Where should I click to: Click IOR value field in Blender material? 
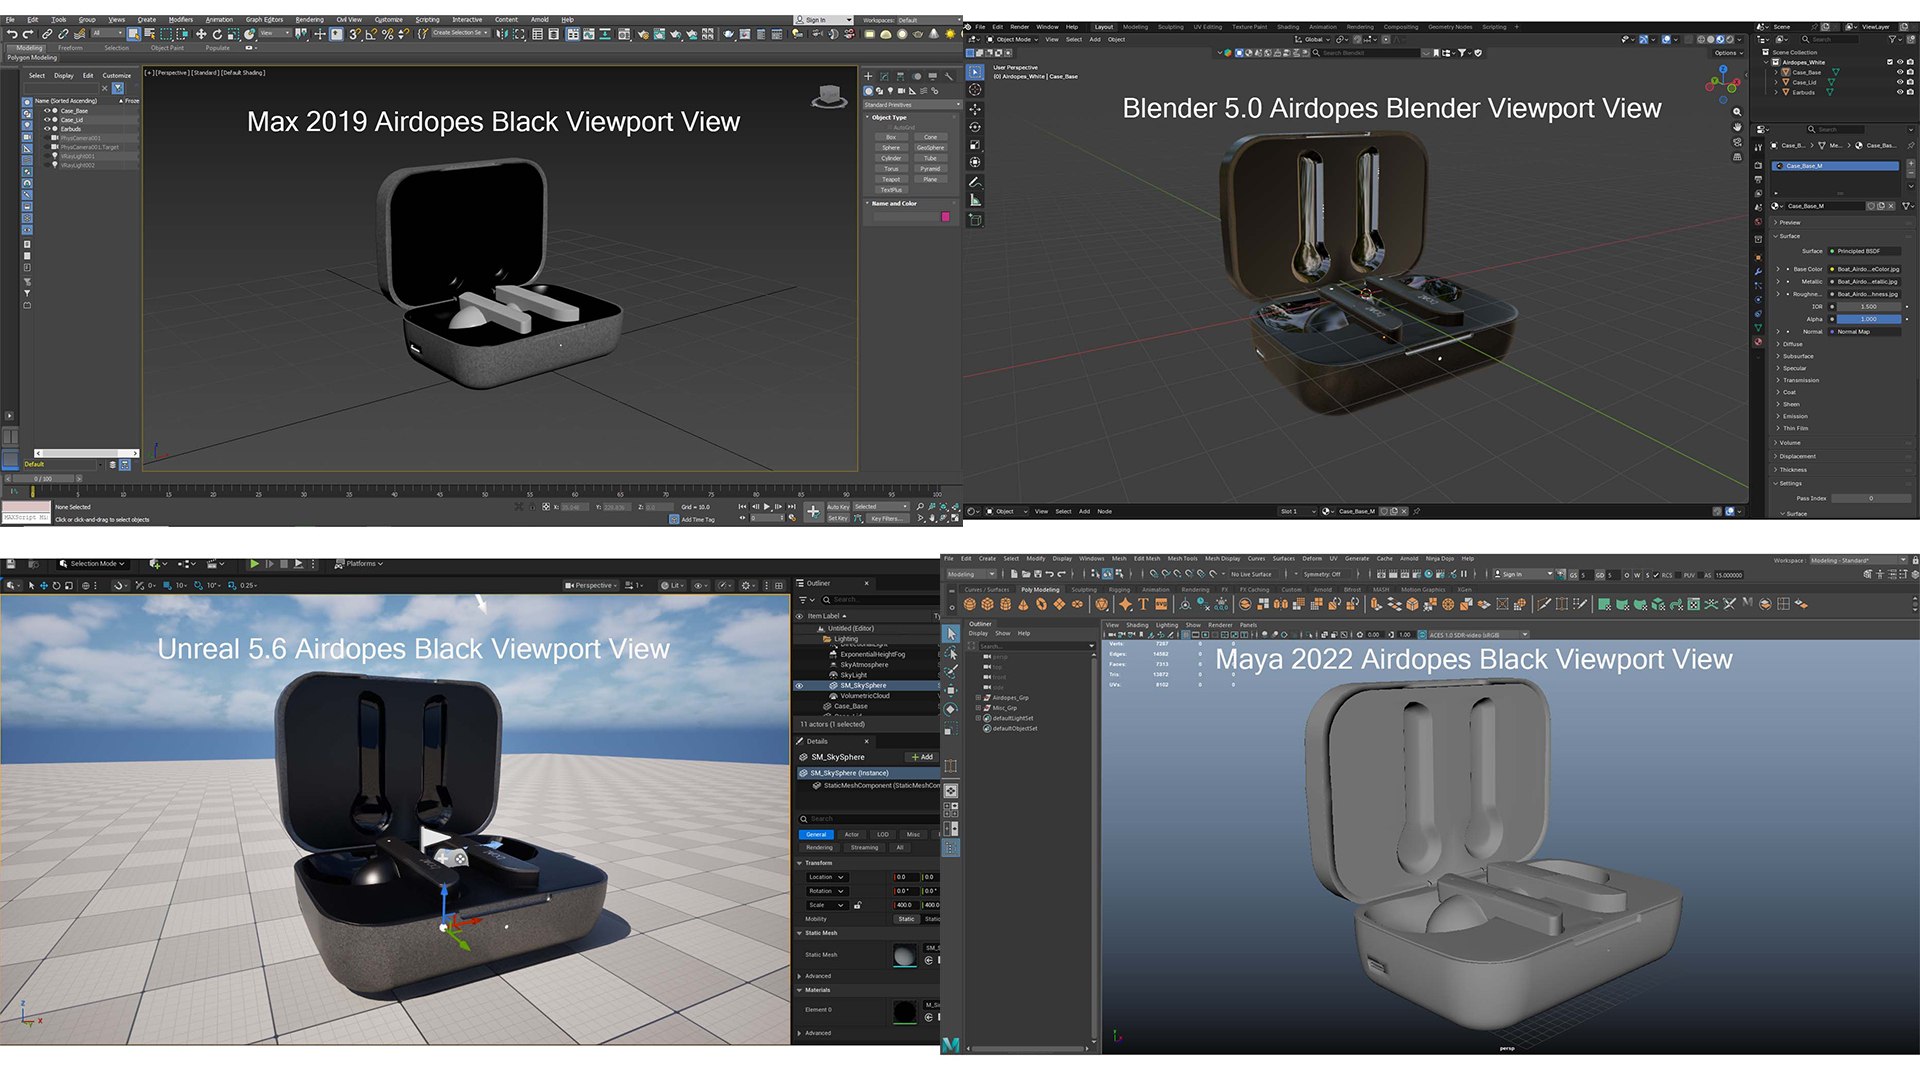pos(1868,307)
